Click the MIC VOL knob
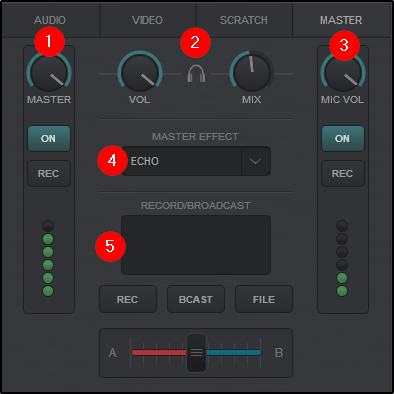This screenshot has height=394, width=394. tap(343, 73)
